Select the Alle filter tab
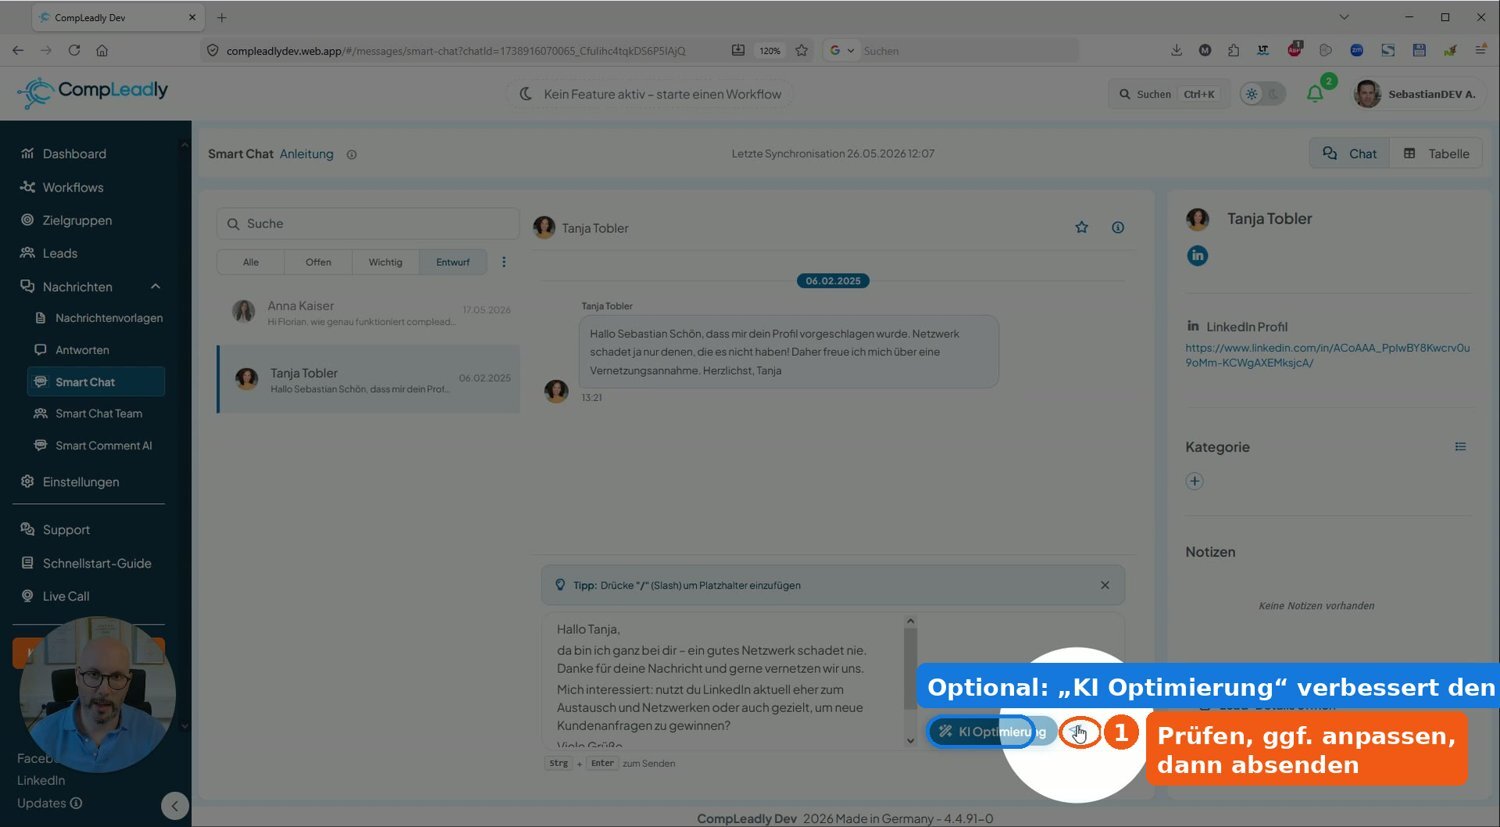The height and width of the screenshot is (827, 1500). pos(251,262)
